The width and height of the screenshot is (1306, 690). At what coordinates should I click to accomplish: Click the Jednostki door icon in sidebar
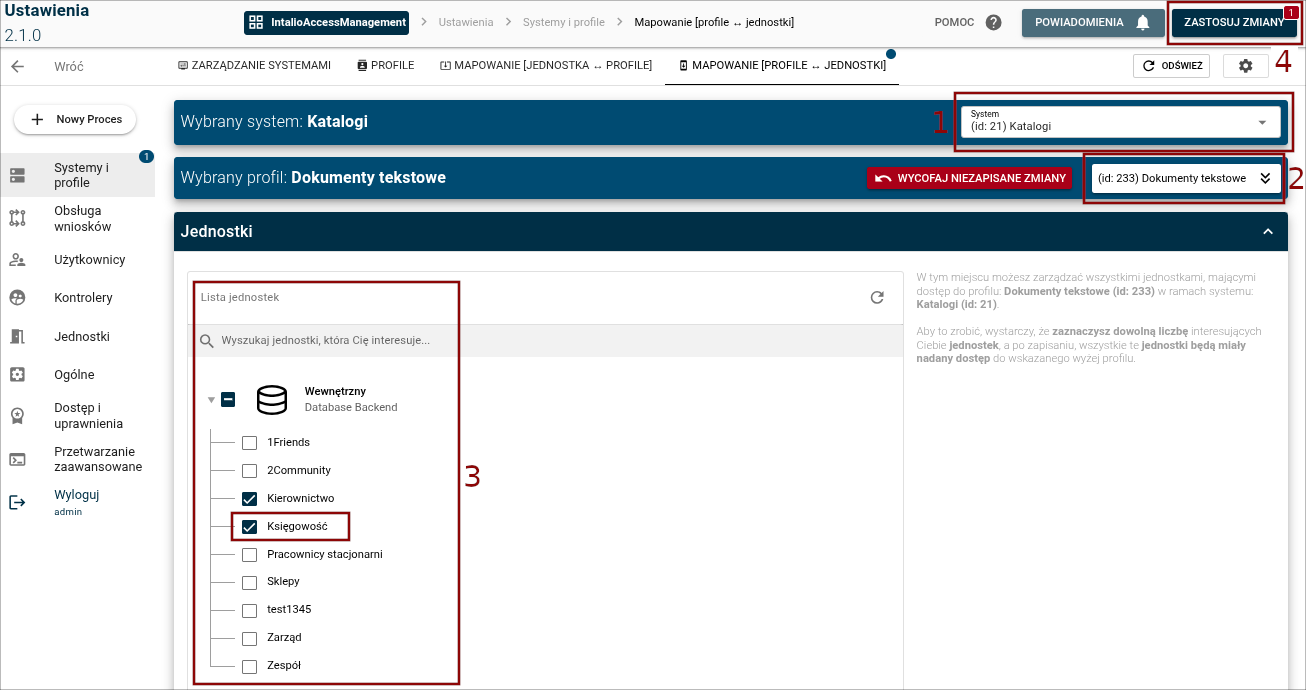coord(17,337)
